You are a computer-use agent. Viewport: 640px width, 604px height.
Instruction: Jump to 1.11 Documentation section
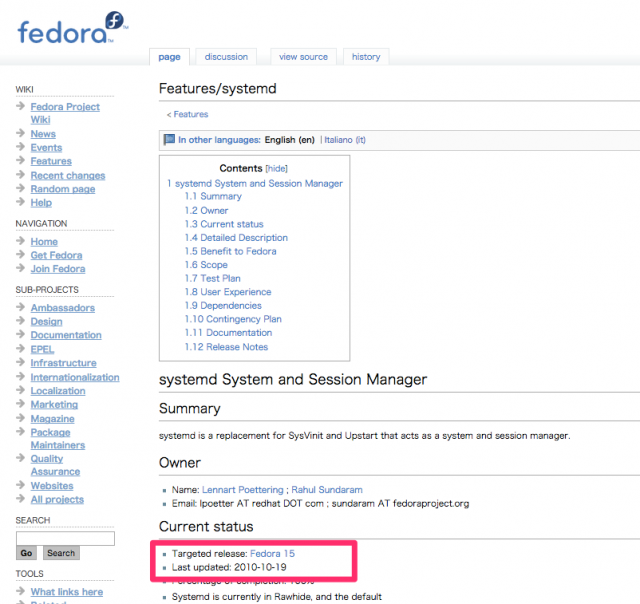pos(229,333)
